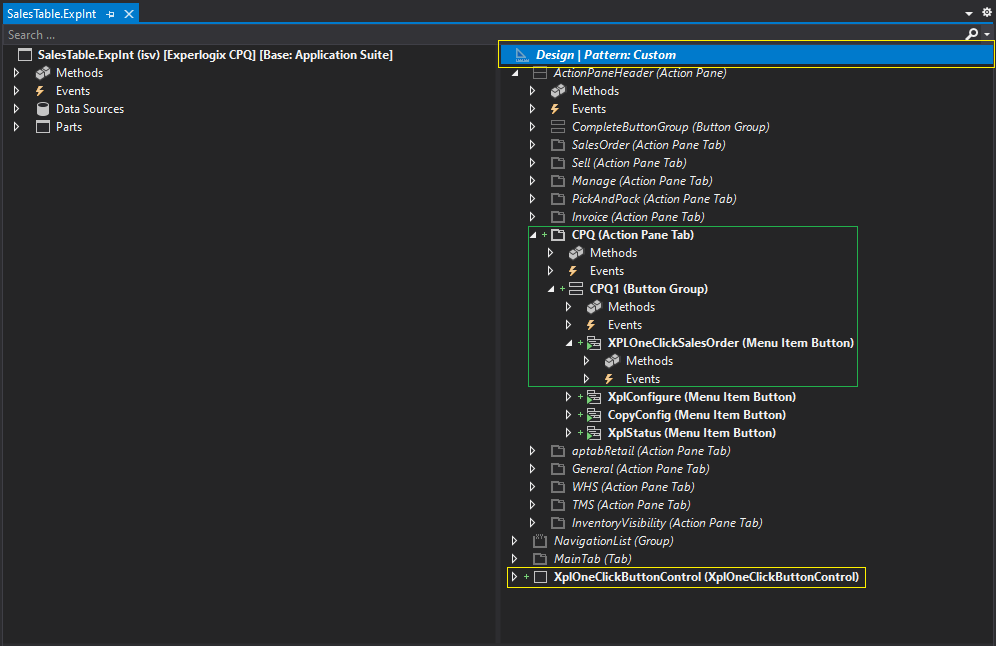Expand the Parts node
The image size is (996, 646).
[x=17, y=126]
